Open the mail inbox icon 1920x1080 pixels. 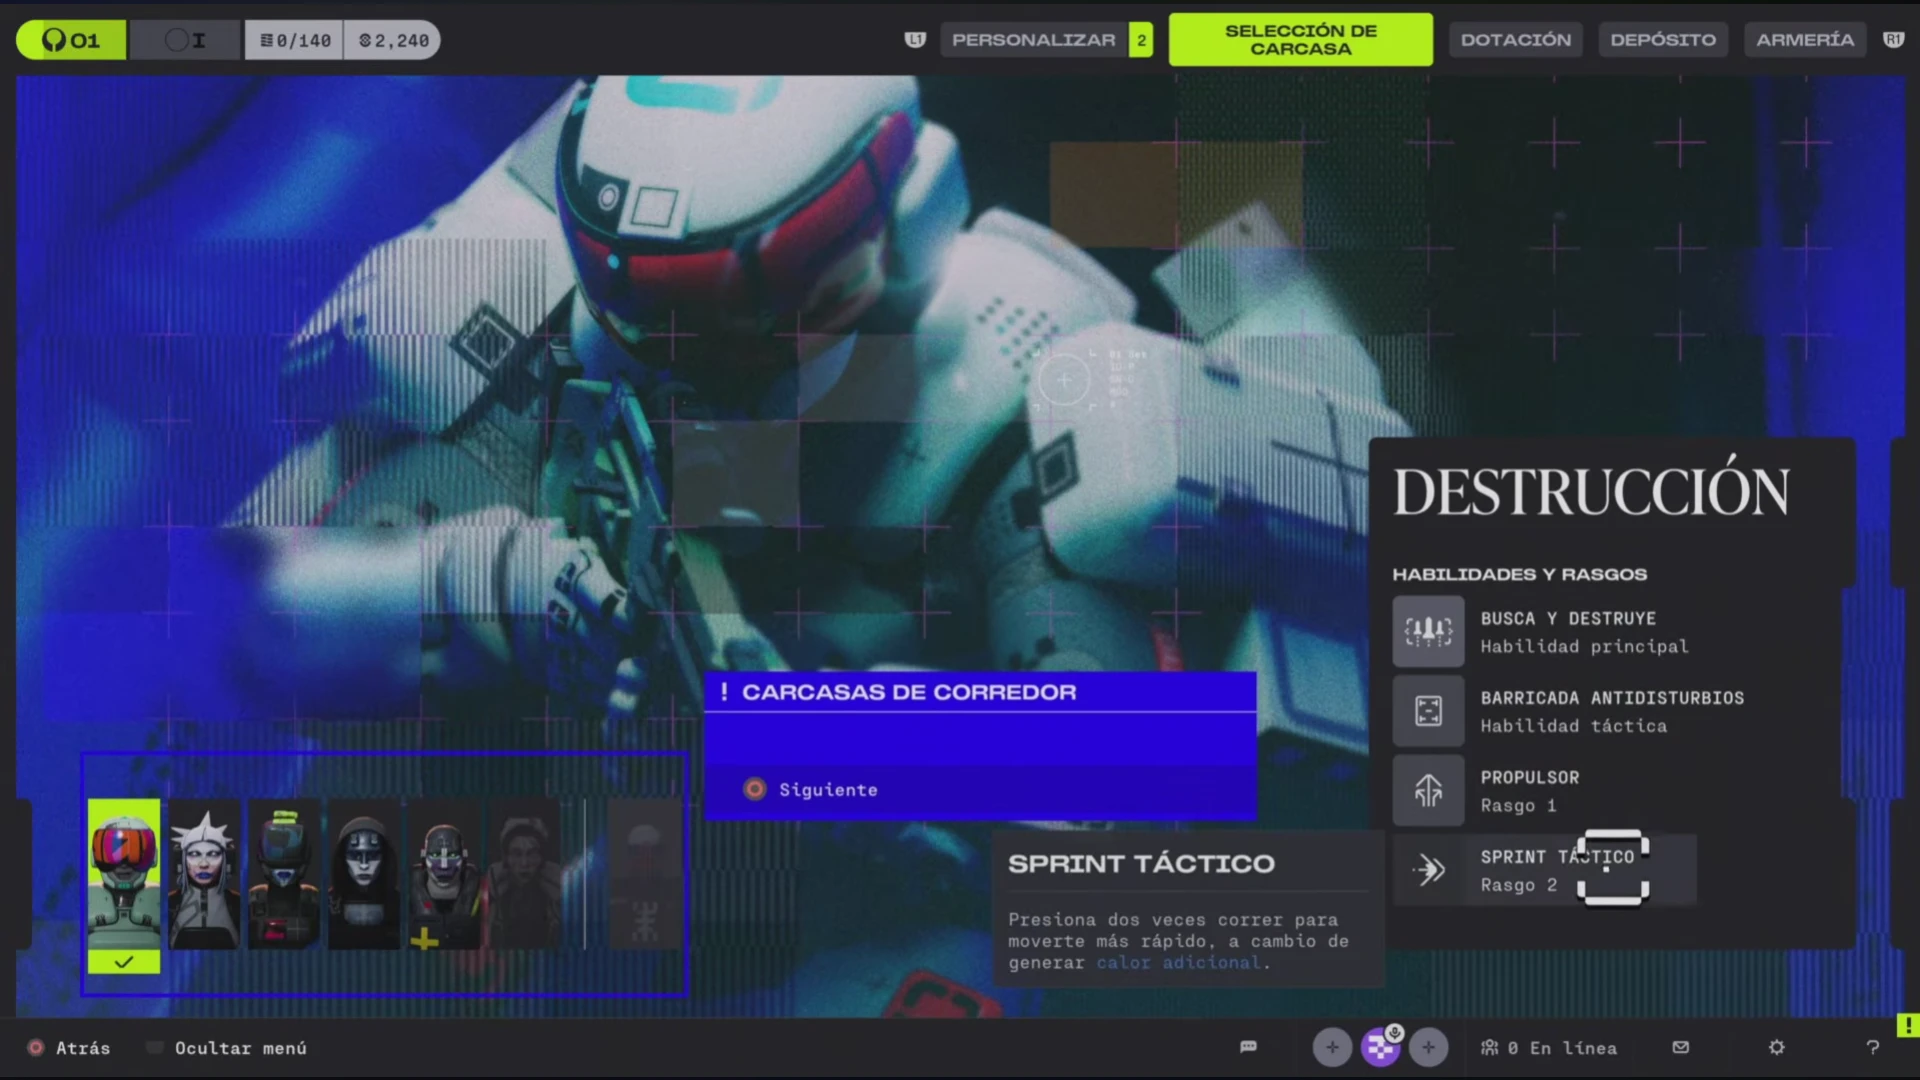1681,1047
